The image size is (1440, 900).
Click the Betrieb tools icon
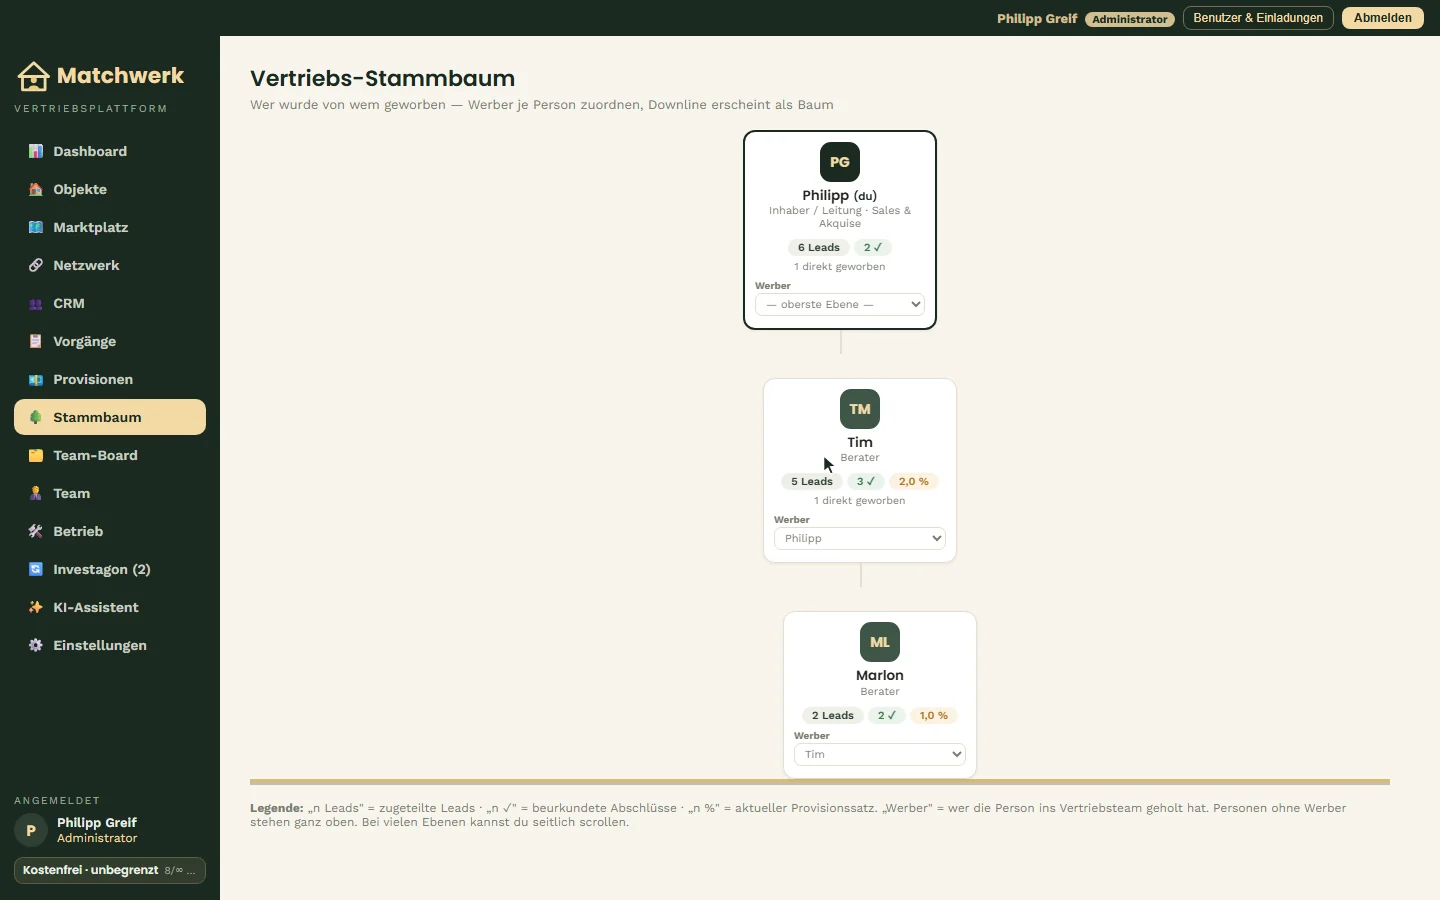point(36,531)
